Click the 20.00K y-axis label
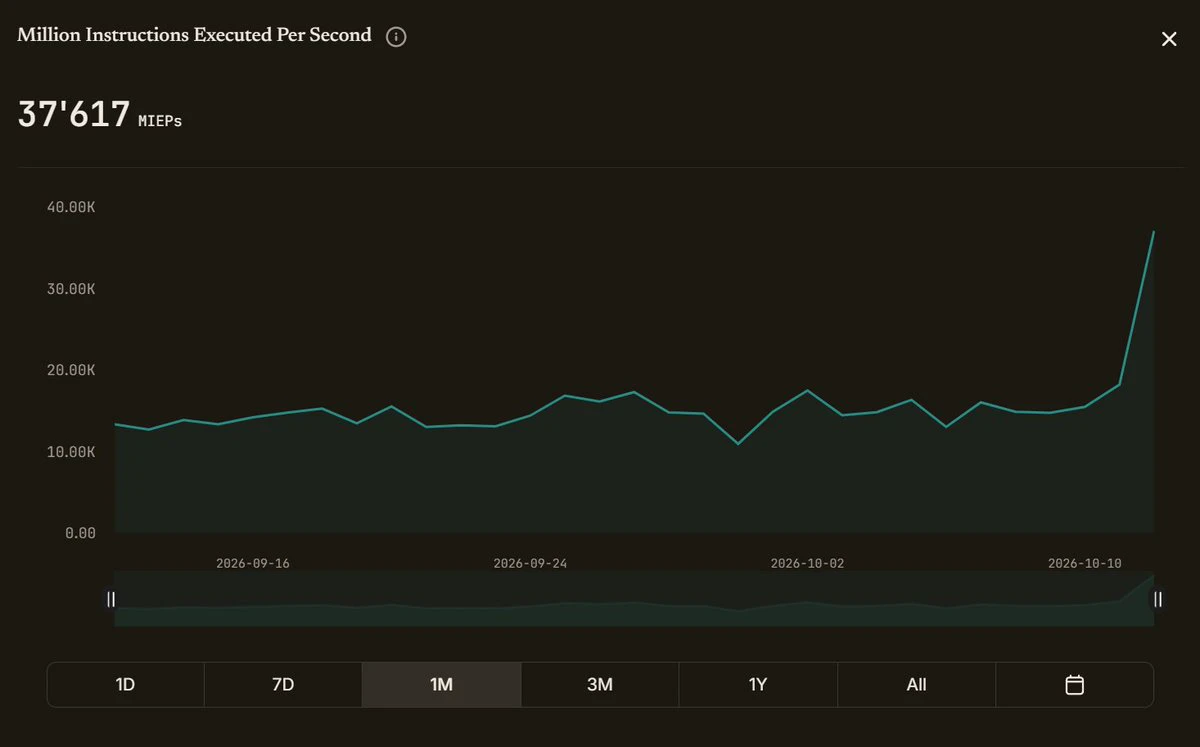Screen dimensions: 1200x747 70,370
